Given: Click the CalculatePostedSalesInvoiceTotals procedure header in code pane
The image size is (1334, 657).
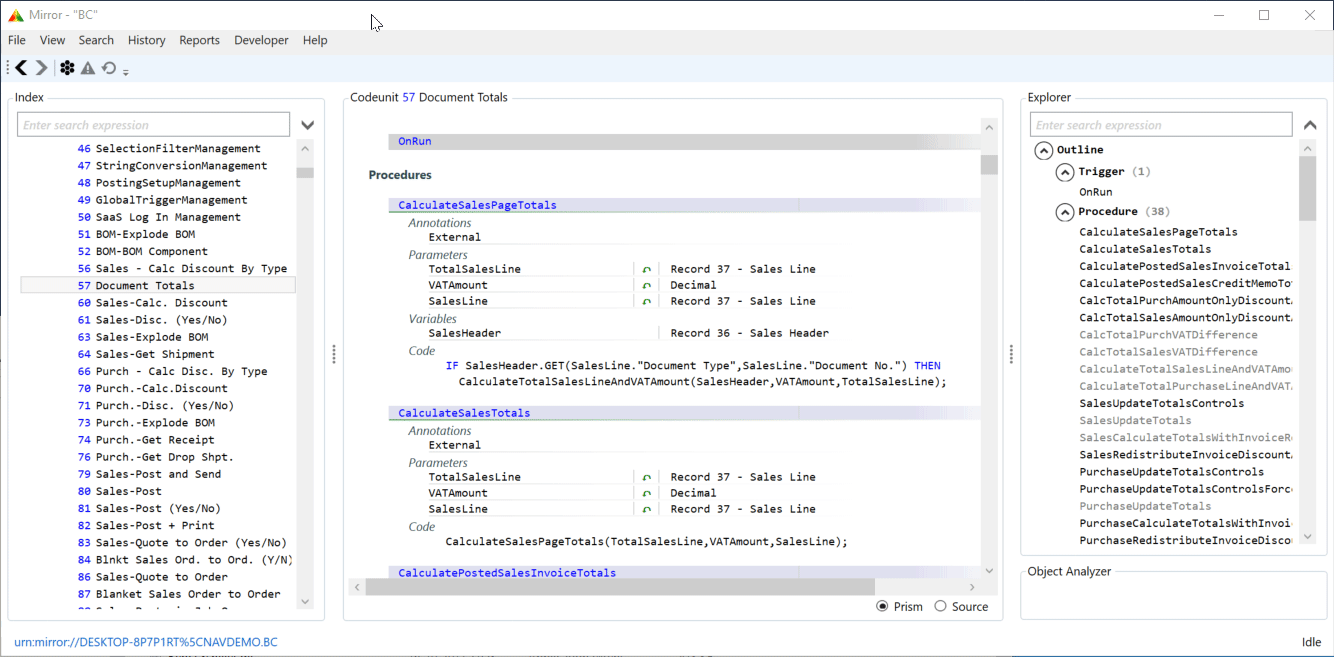Looking at the screenshot, I should click(x=507, y=573).
